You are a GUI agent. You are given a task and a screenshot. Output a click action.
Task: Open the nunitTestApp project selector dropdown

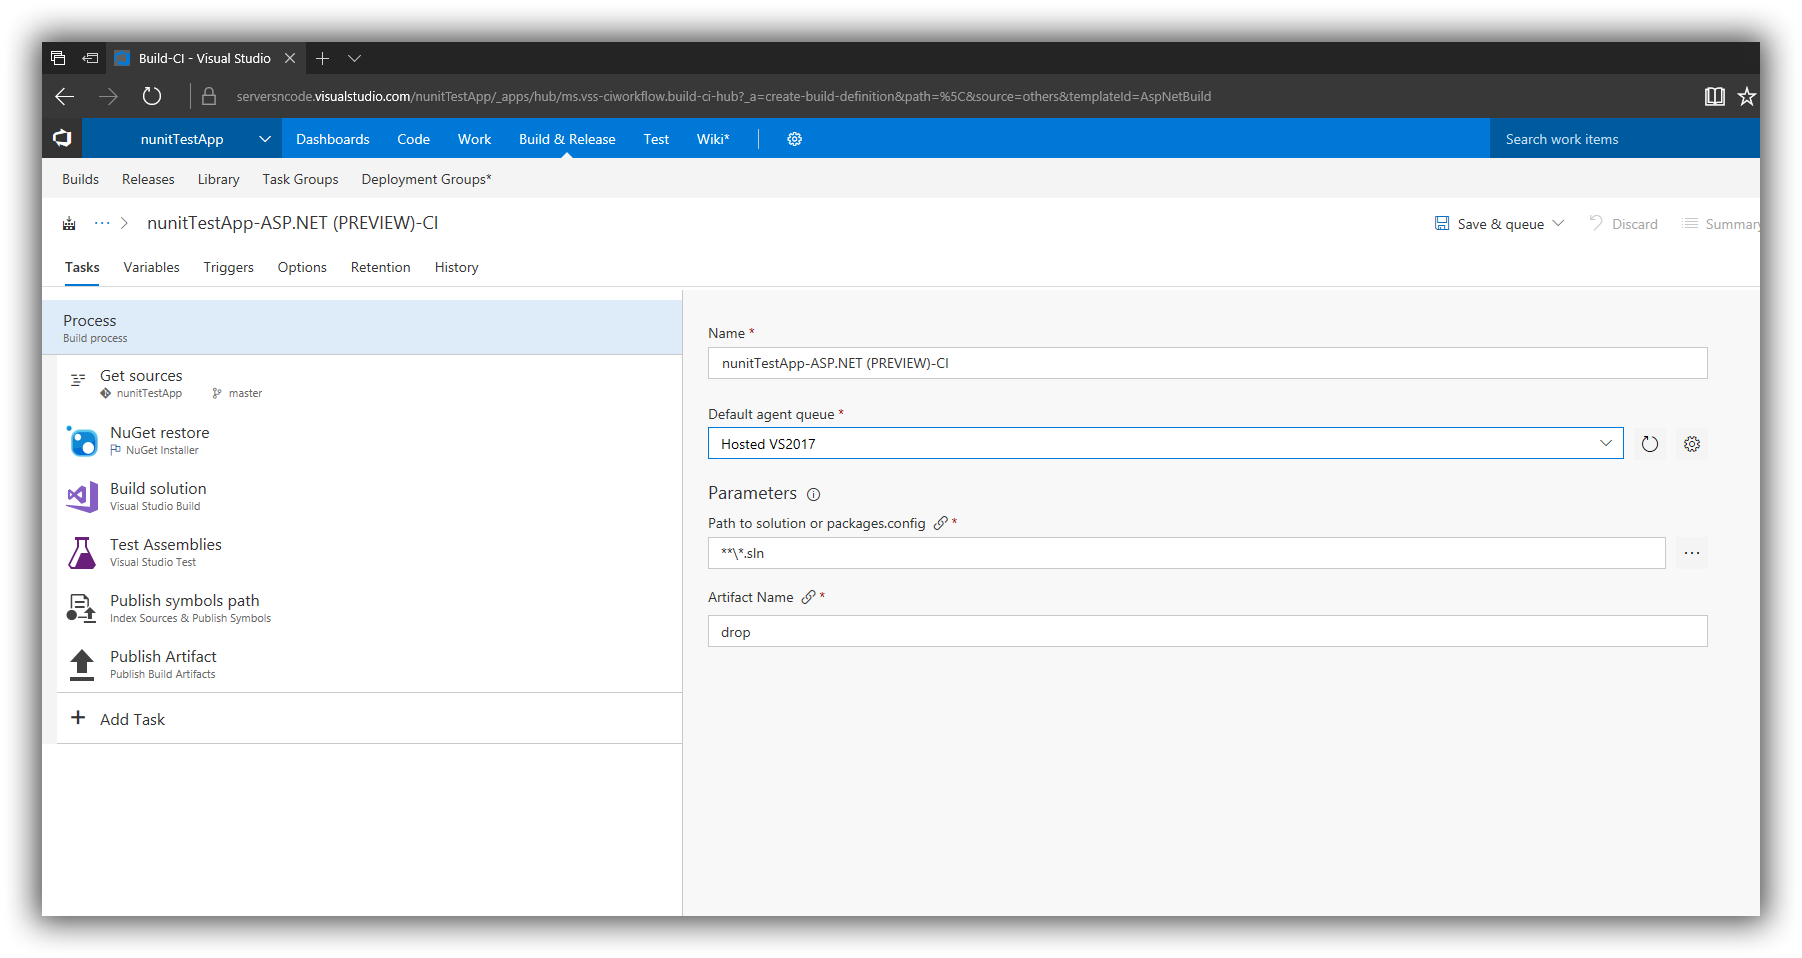tap(265, 139)
